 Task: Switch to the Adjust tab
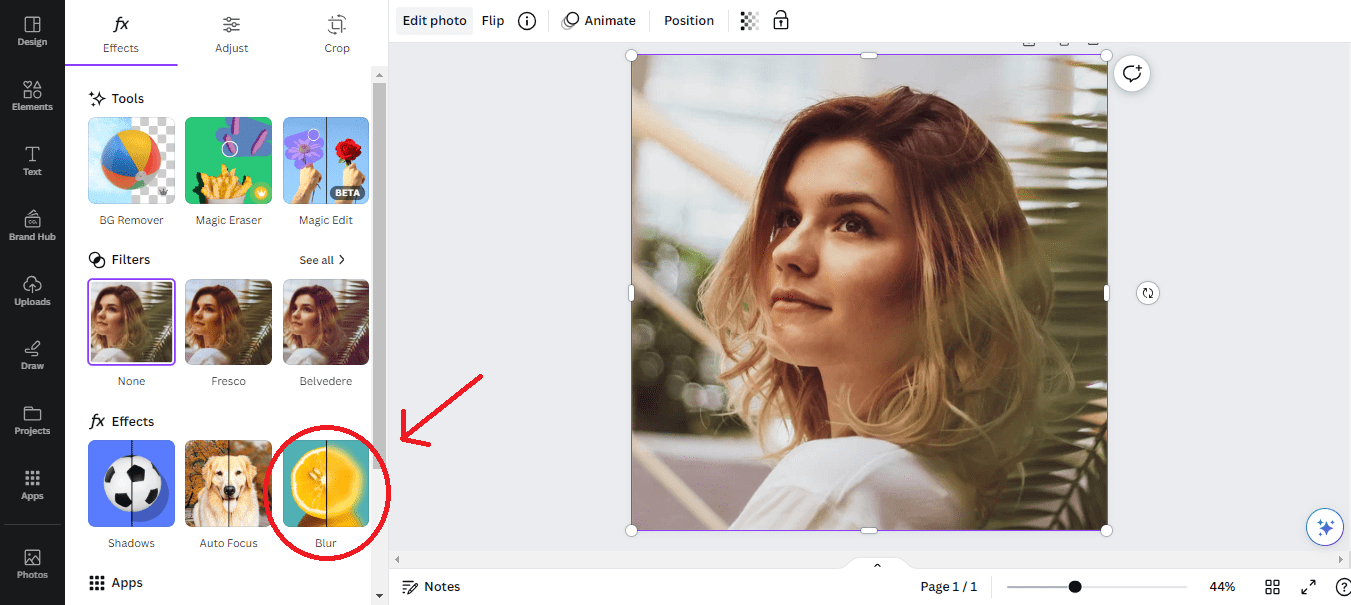231,35
